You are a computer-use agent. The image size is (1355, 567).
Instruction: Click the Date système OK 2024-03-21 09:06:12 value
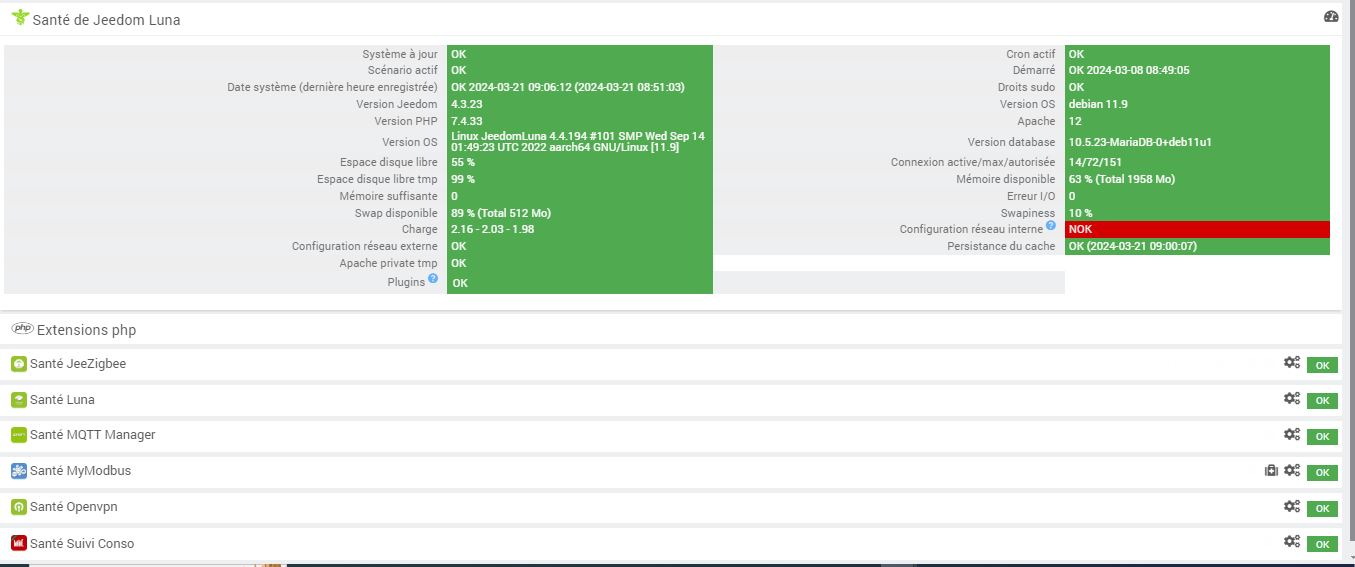[x=568, y=87]
